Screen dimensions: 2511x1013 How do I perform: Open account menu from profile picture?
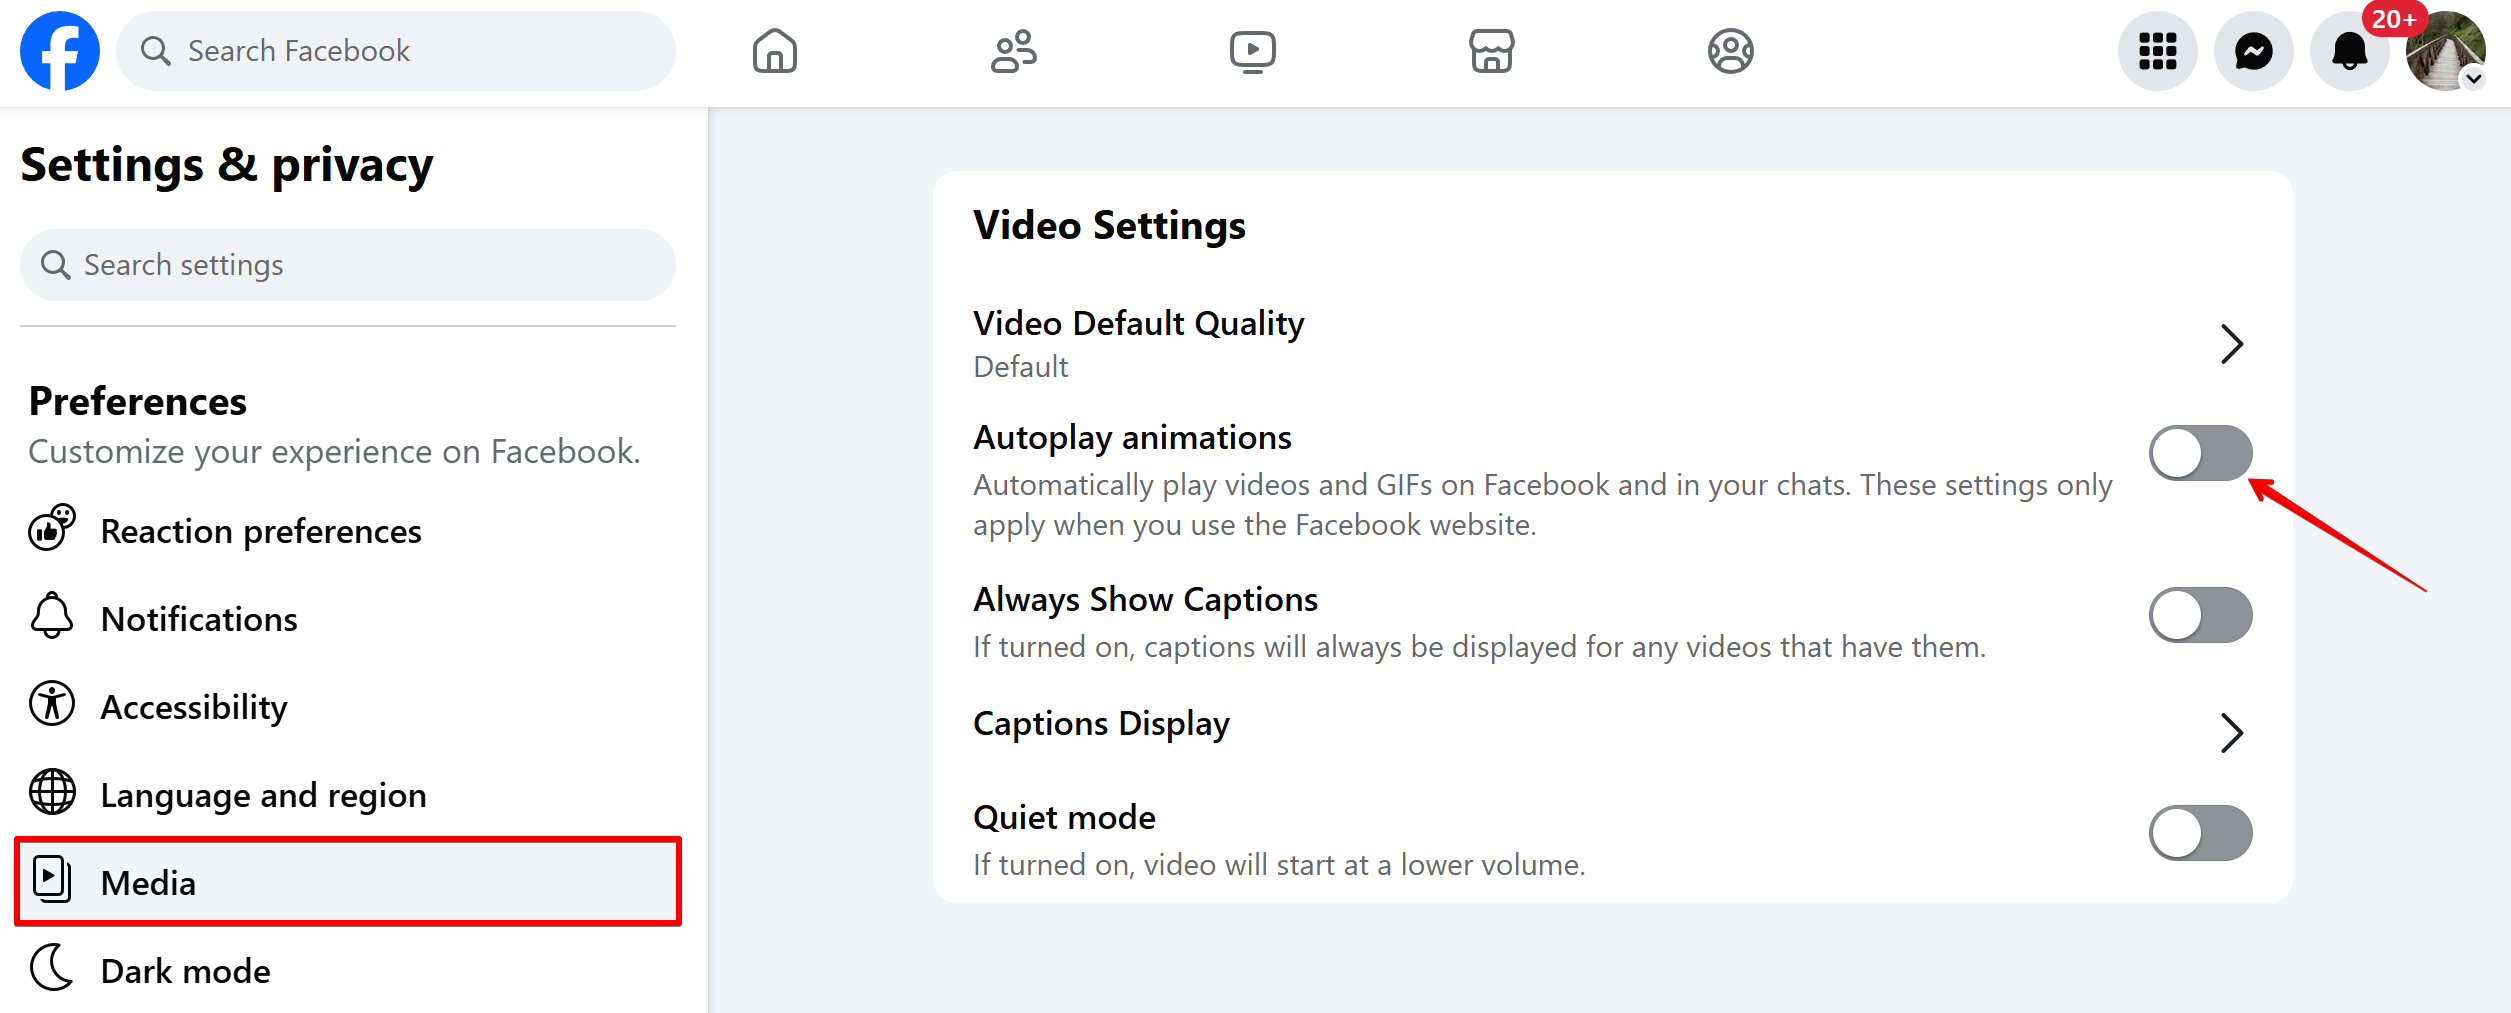(2445, 51)
